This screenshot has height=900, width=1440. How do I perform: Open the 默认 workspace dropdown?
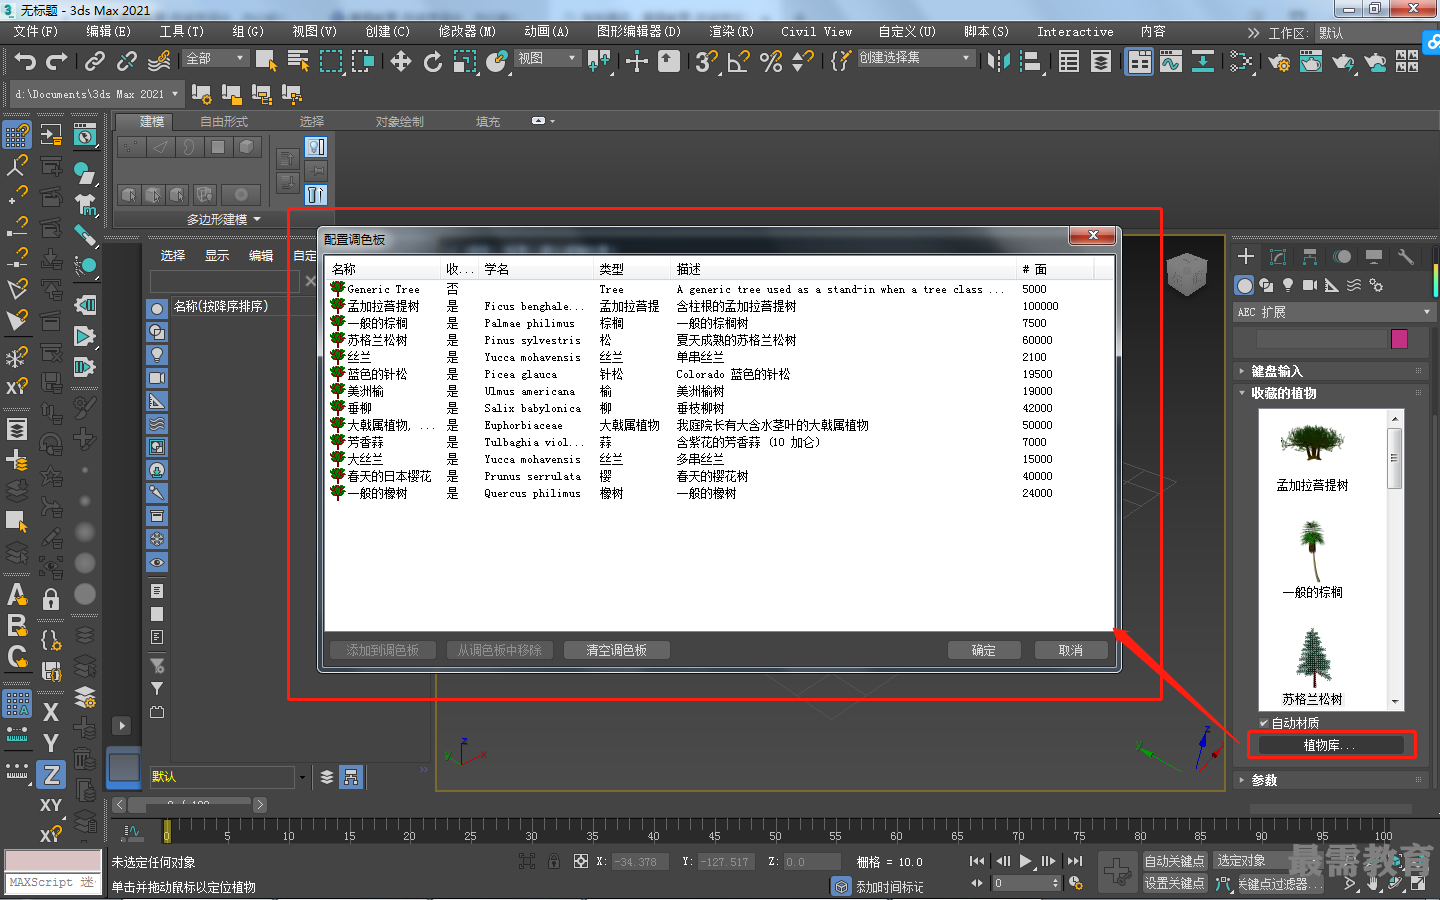(x=1377, y=33)
